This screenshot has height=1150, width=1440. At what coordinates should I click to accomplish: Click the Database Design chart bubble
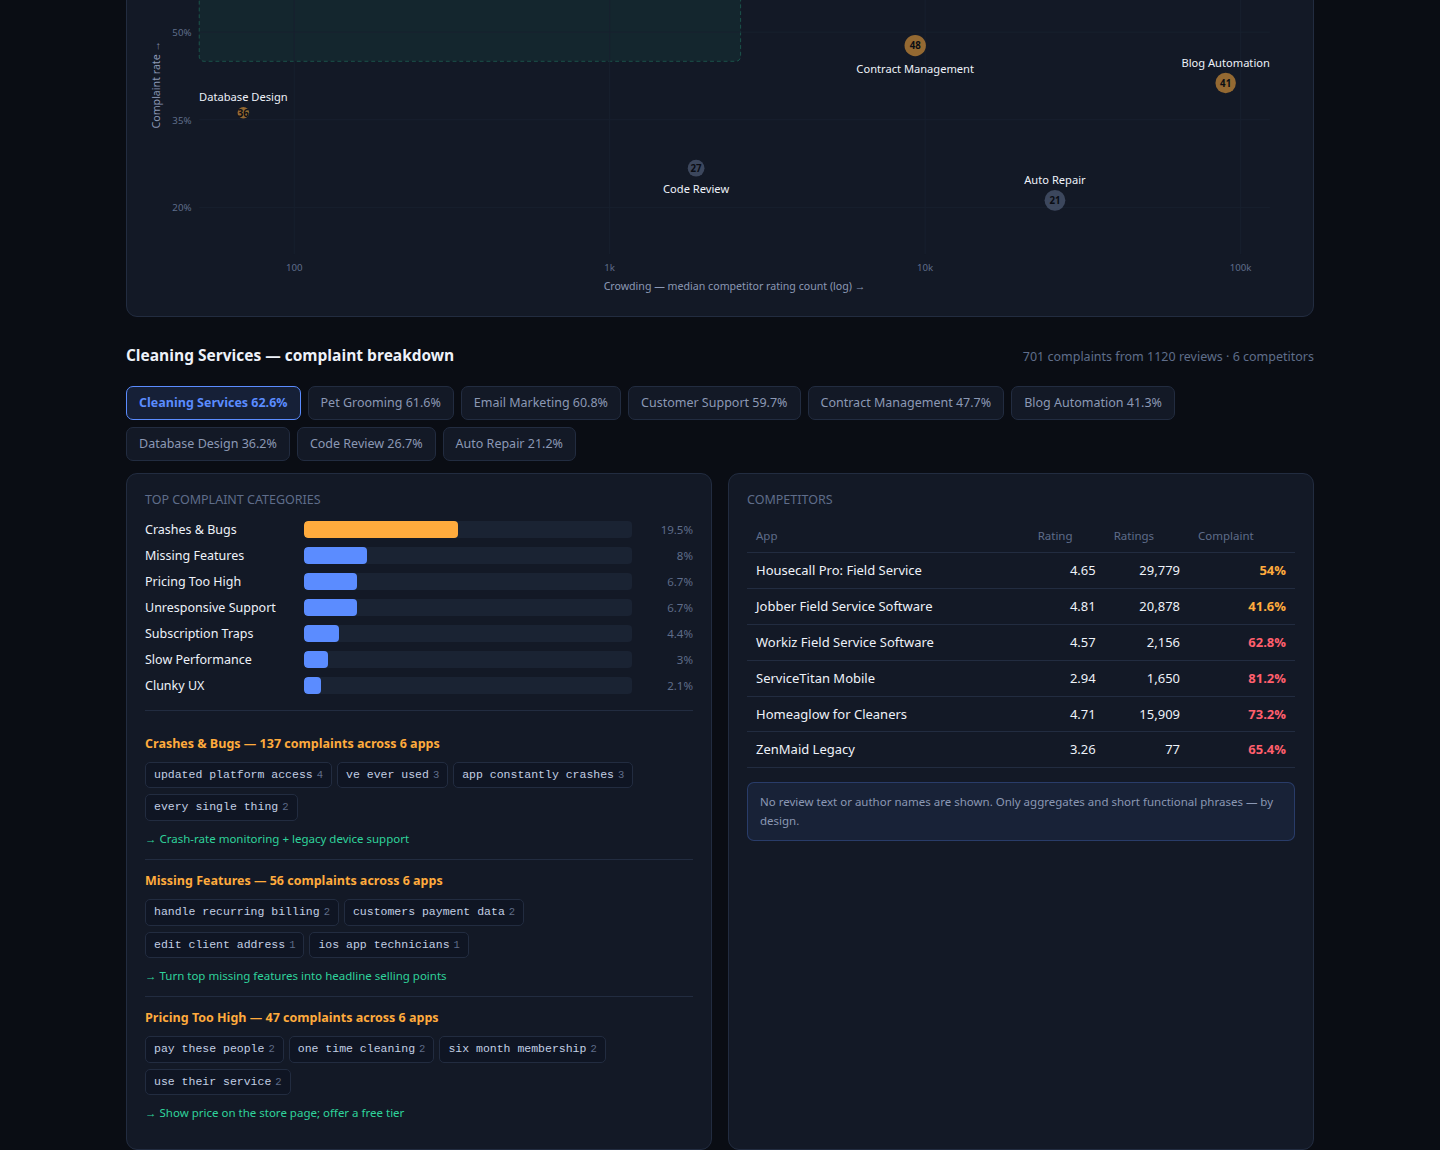click(243, 113)
